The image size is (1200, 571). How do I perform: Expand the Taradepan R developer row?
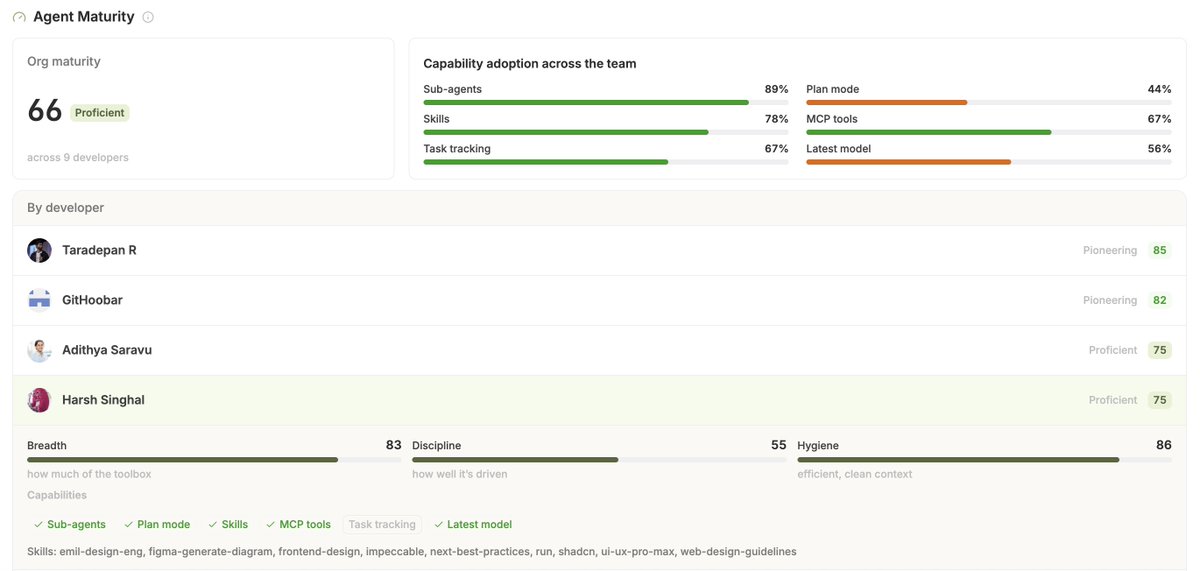tap(599, 250)
